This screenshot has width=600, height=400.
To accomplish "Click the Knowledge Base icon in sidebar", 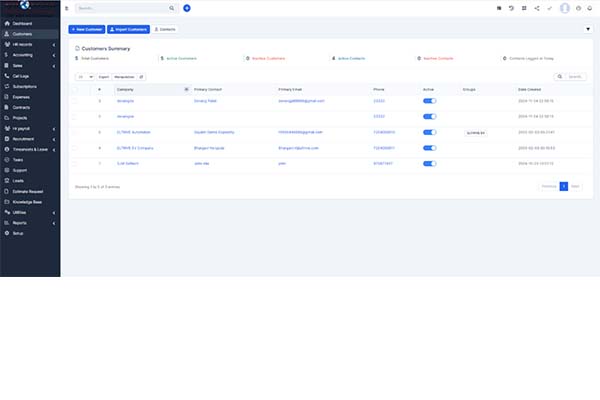I will click(x=7, y=202).
